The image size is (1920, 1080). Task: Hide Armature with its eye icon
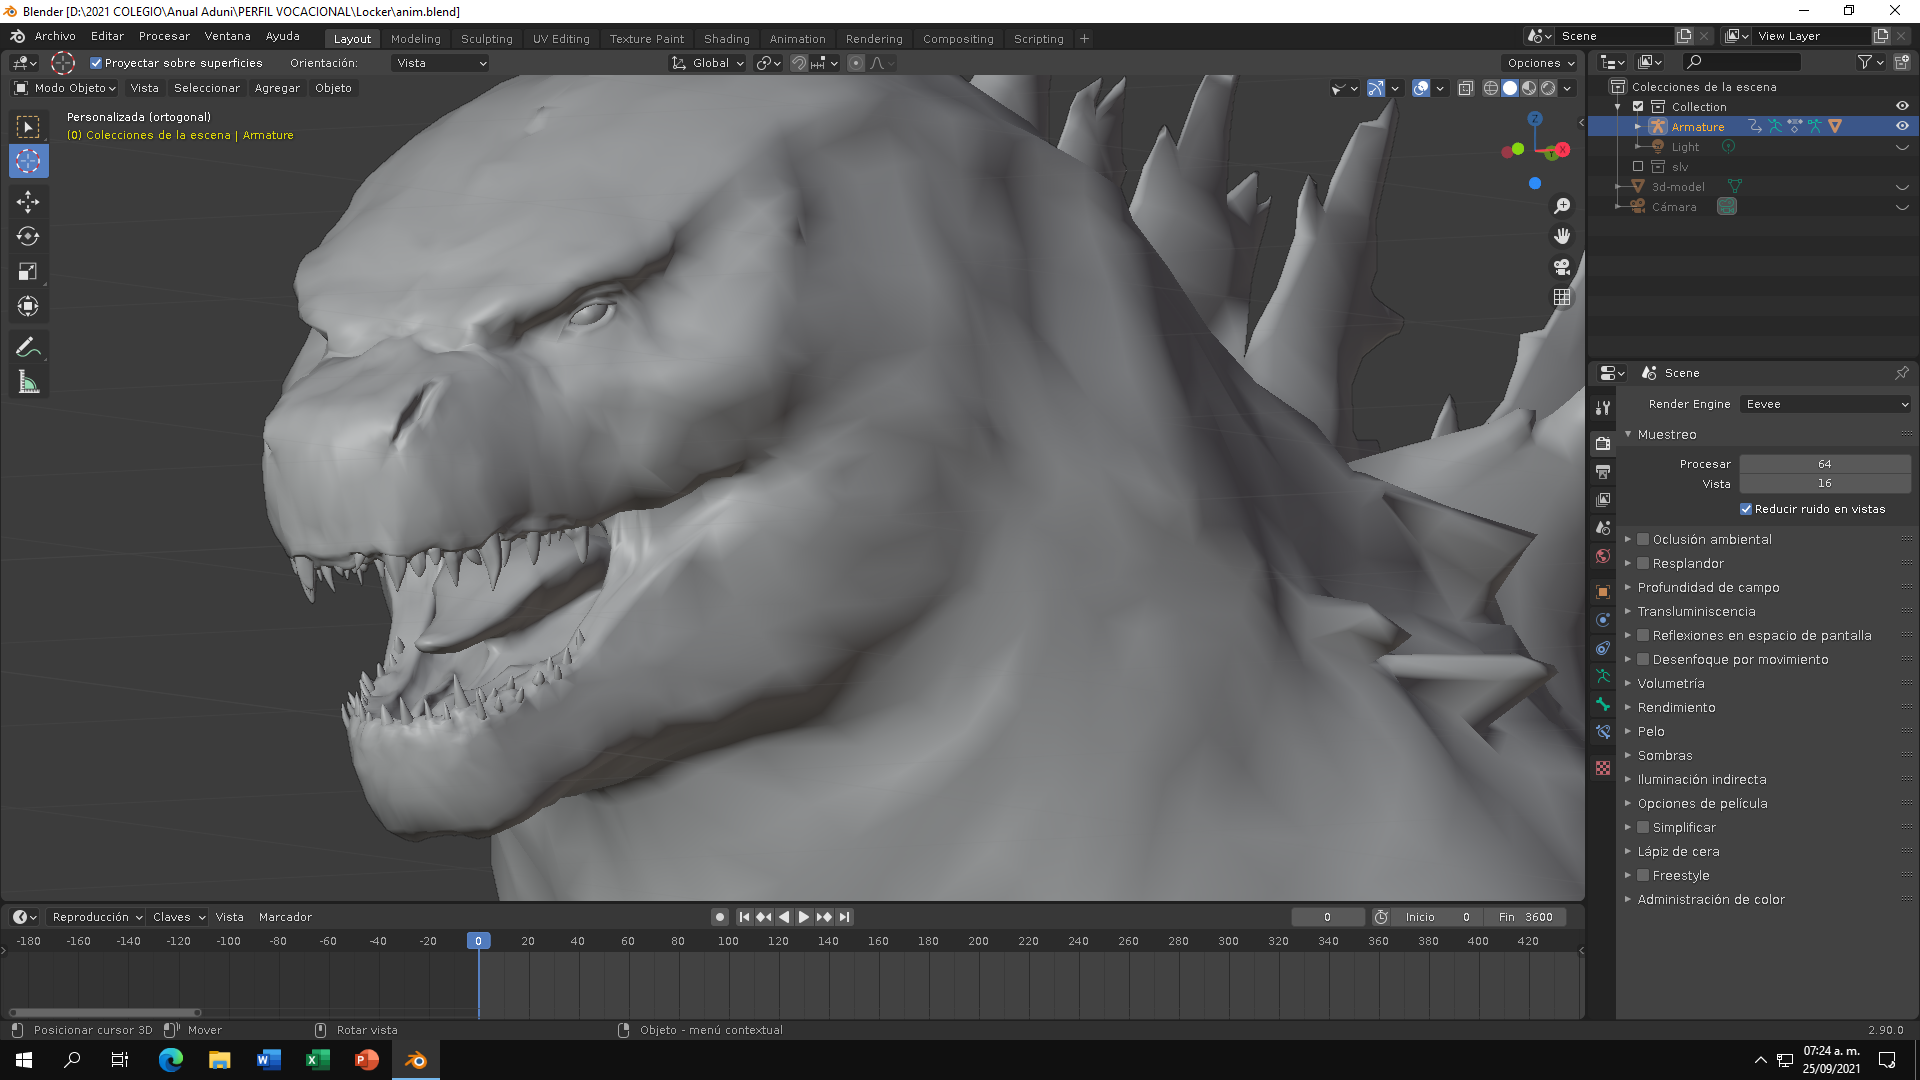pos(1902,126)
